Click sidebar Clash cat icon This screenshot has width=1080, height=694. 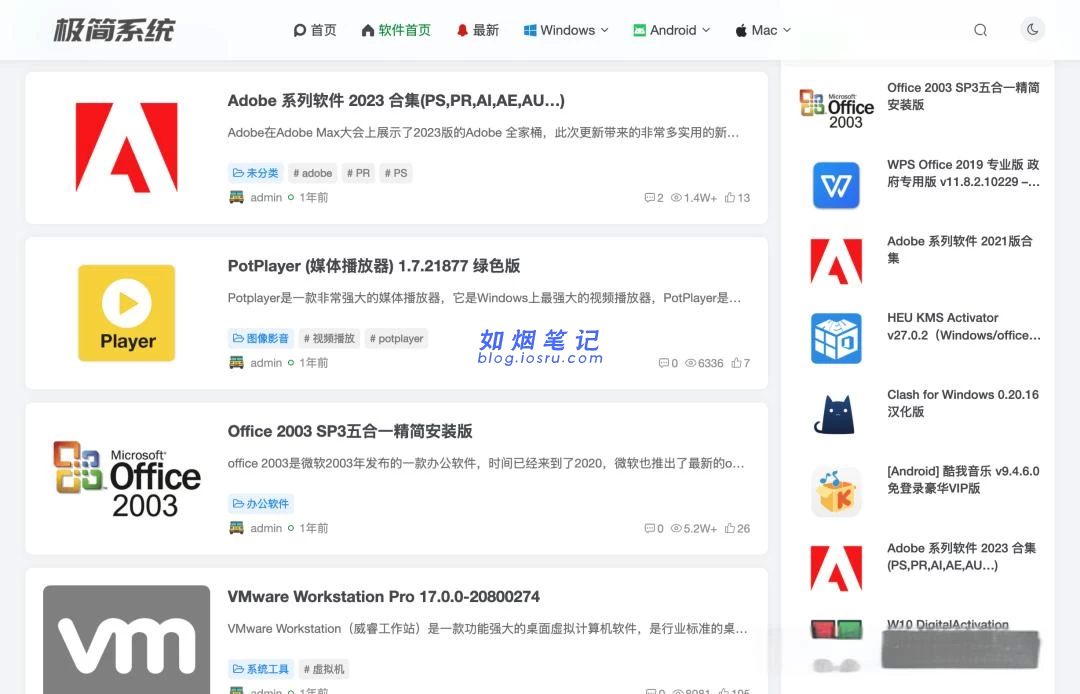(x=836, y=414)
